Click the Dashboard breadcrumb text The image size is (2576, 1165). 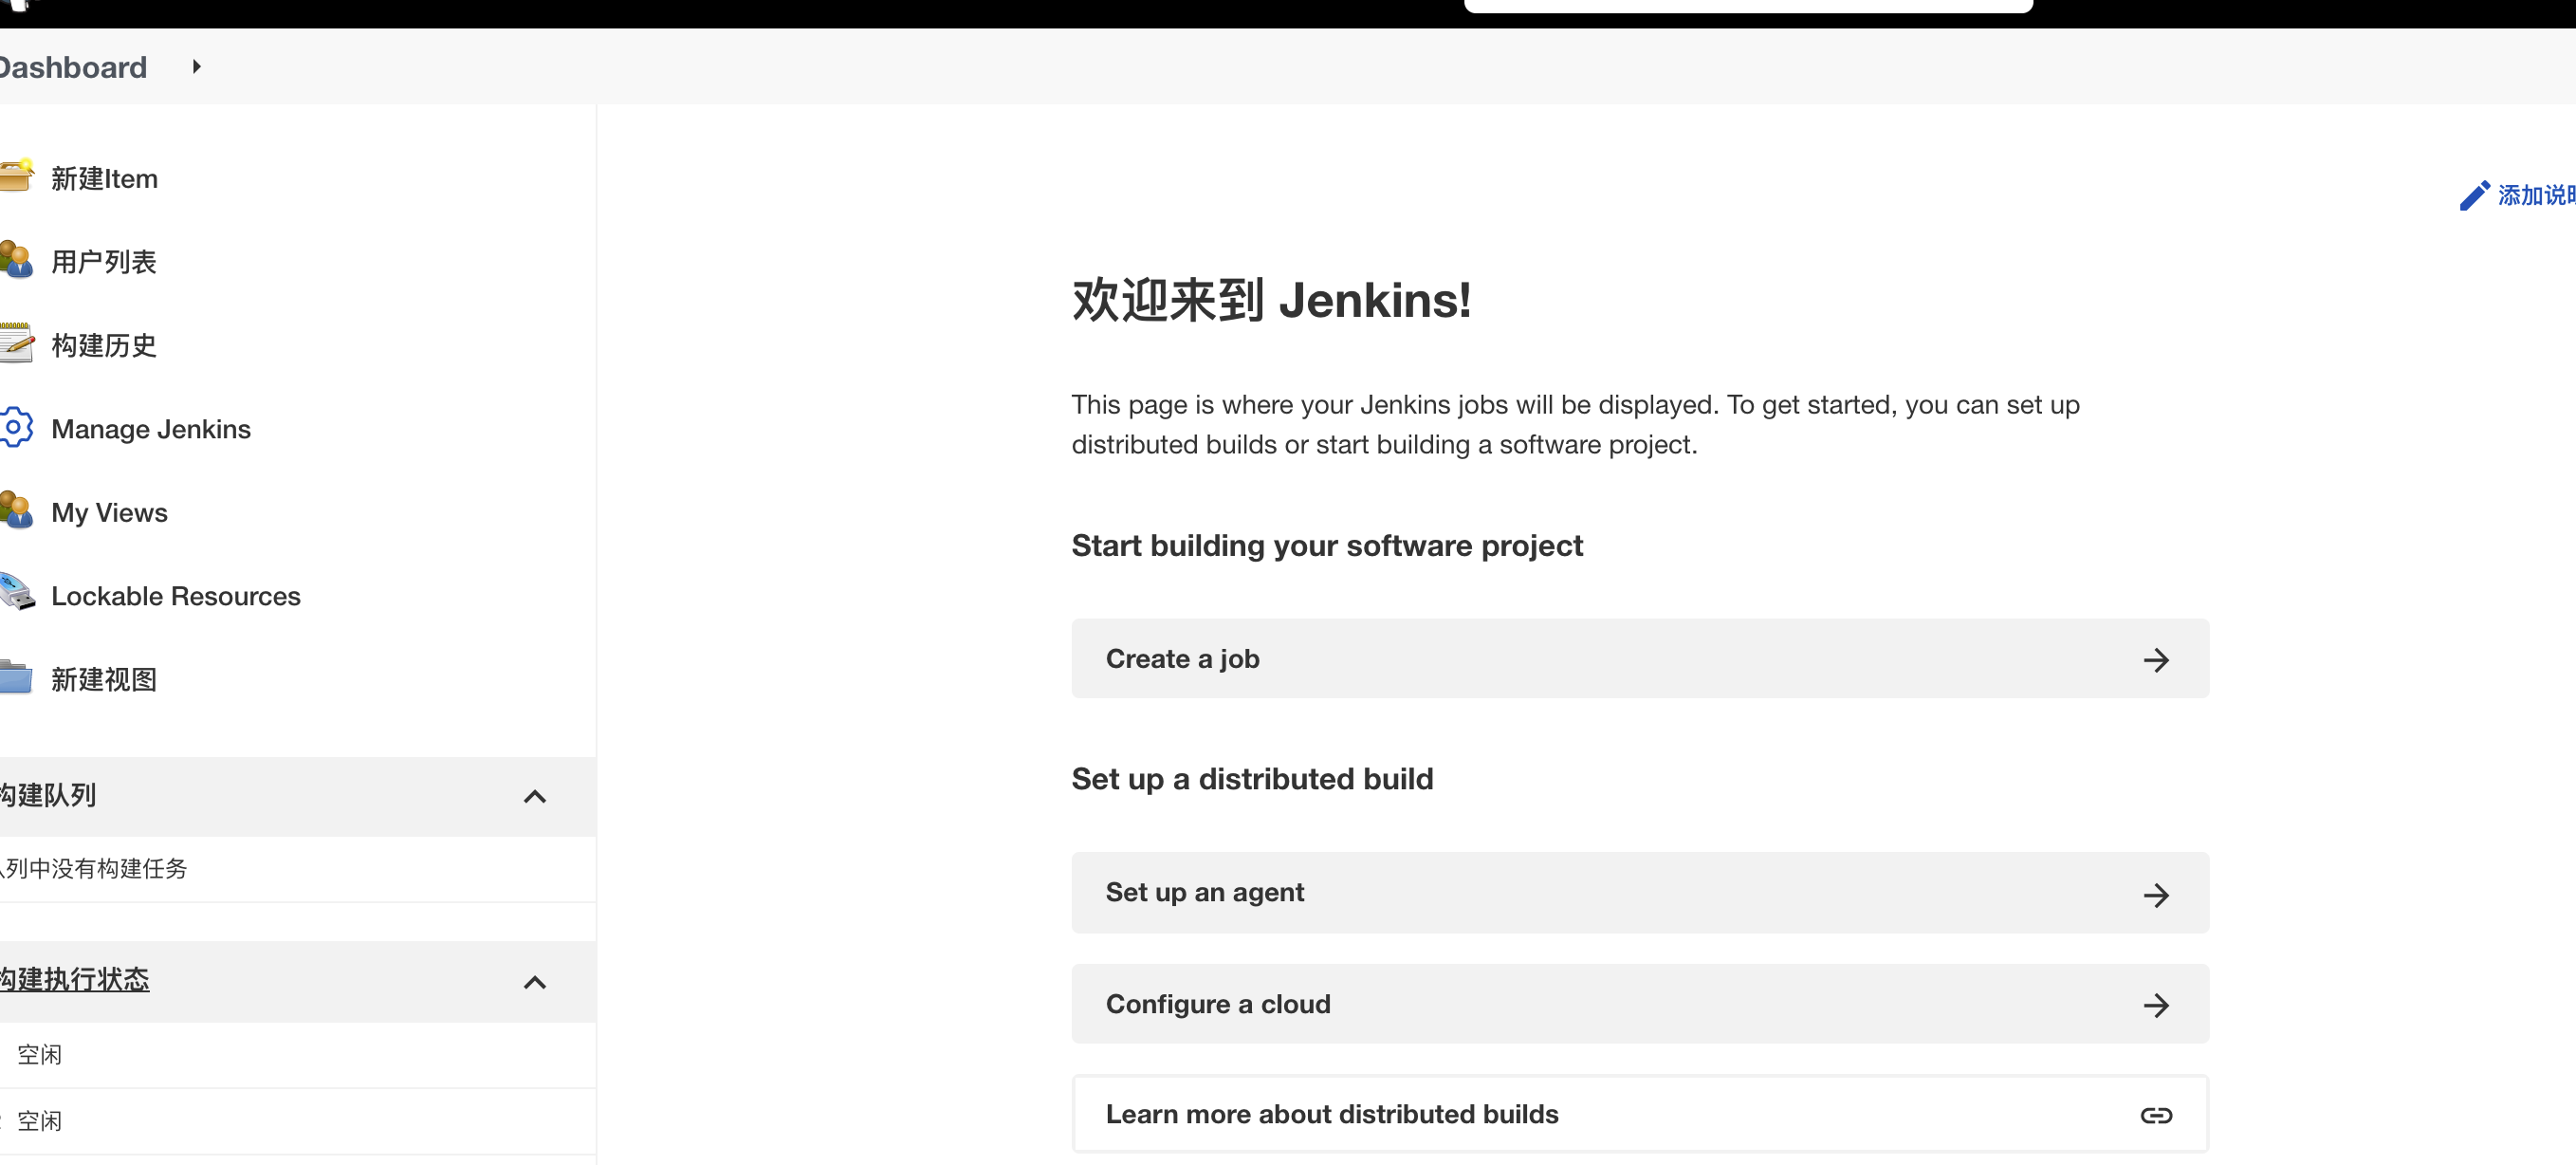[x=73, y=67]
